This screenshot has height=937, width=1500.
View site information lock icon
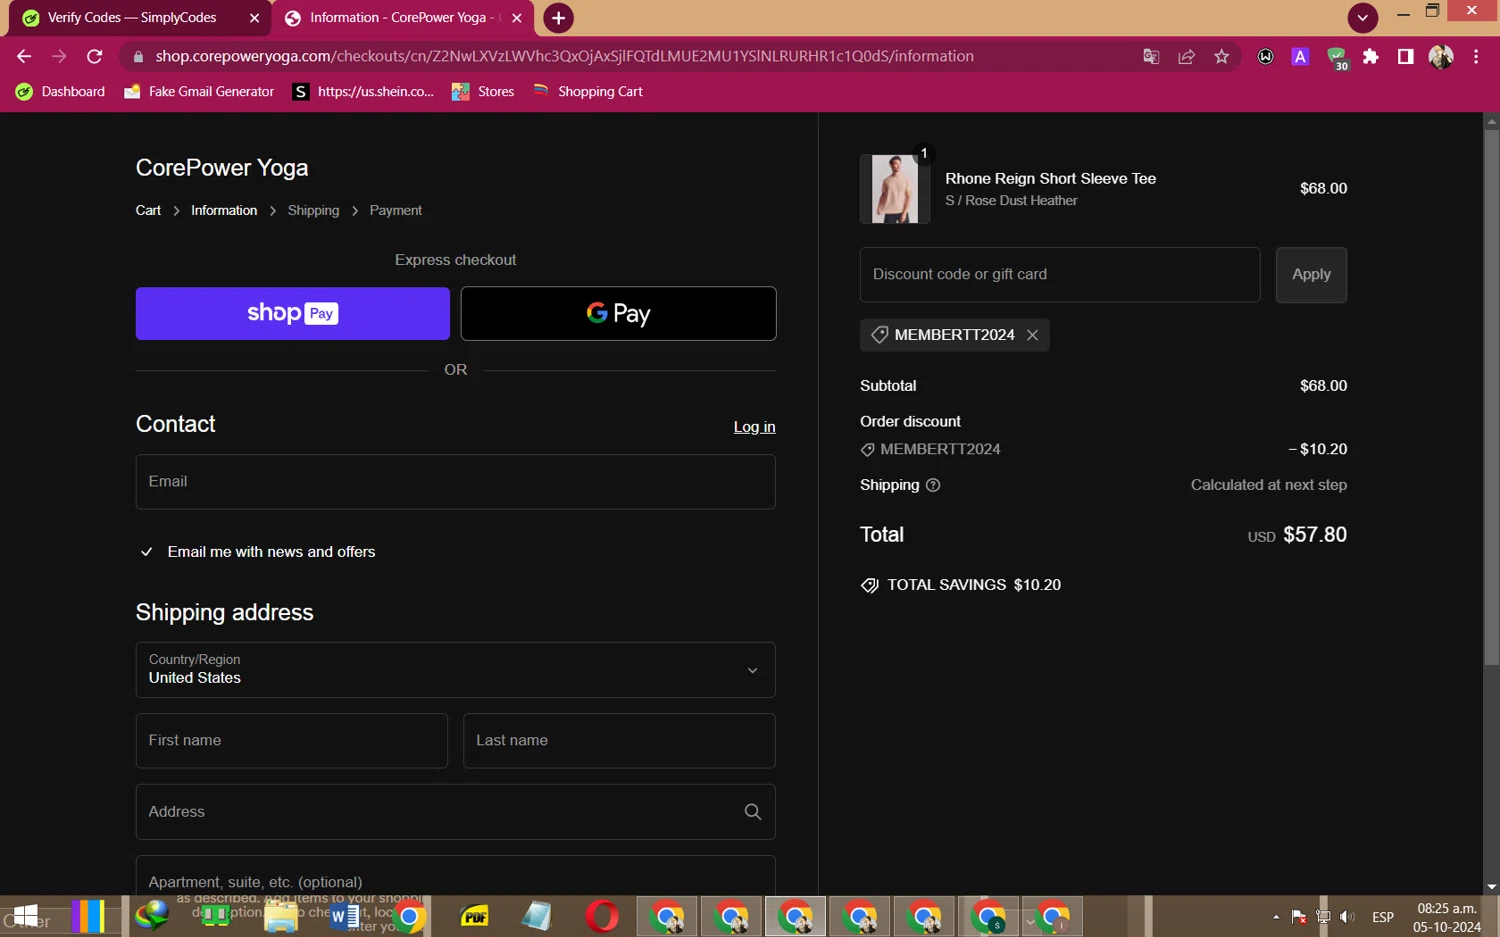(138, 57)
